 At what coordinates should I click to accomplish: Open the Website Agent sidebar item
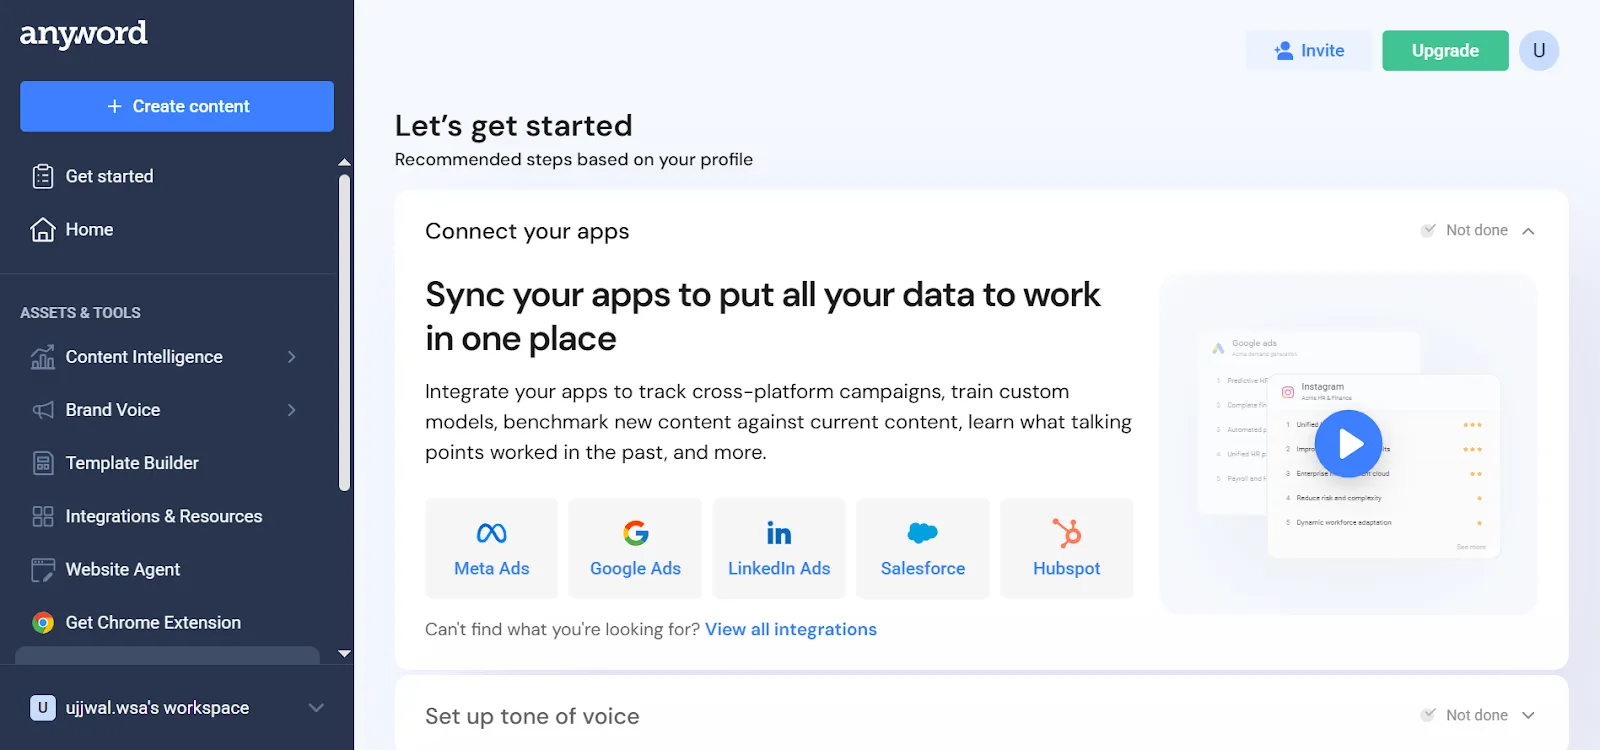123,569
